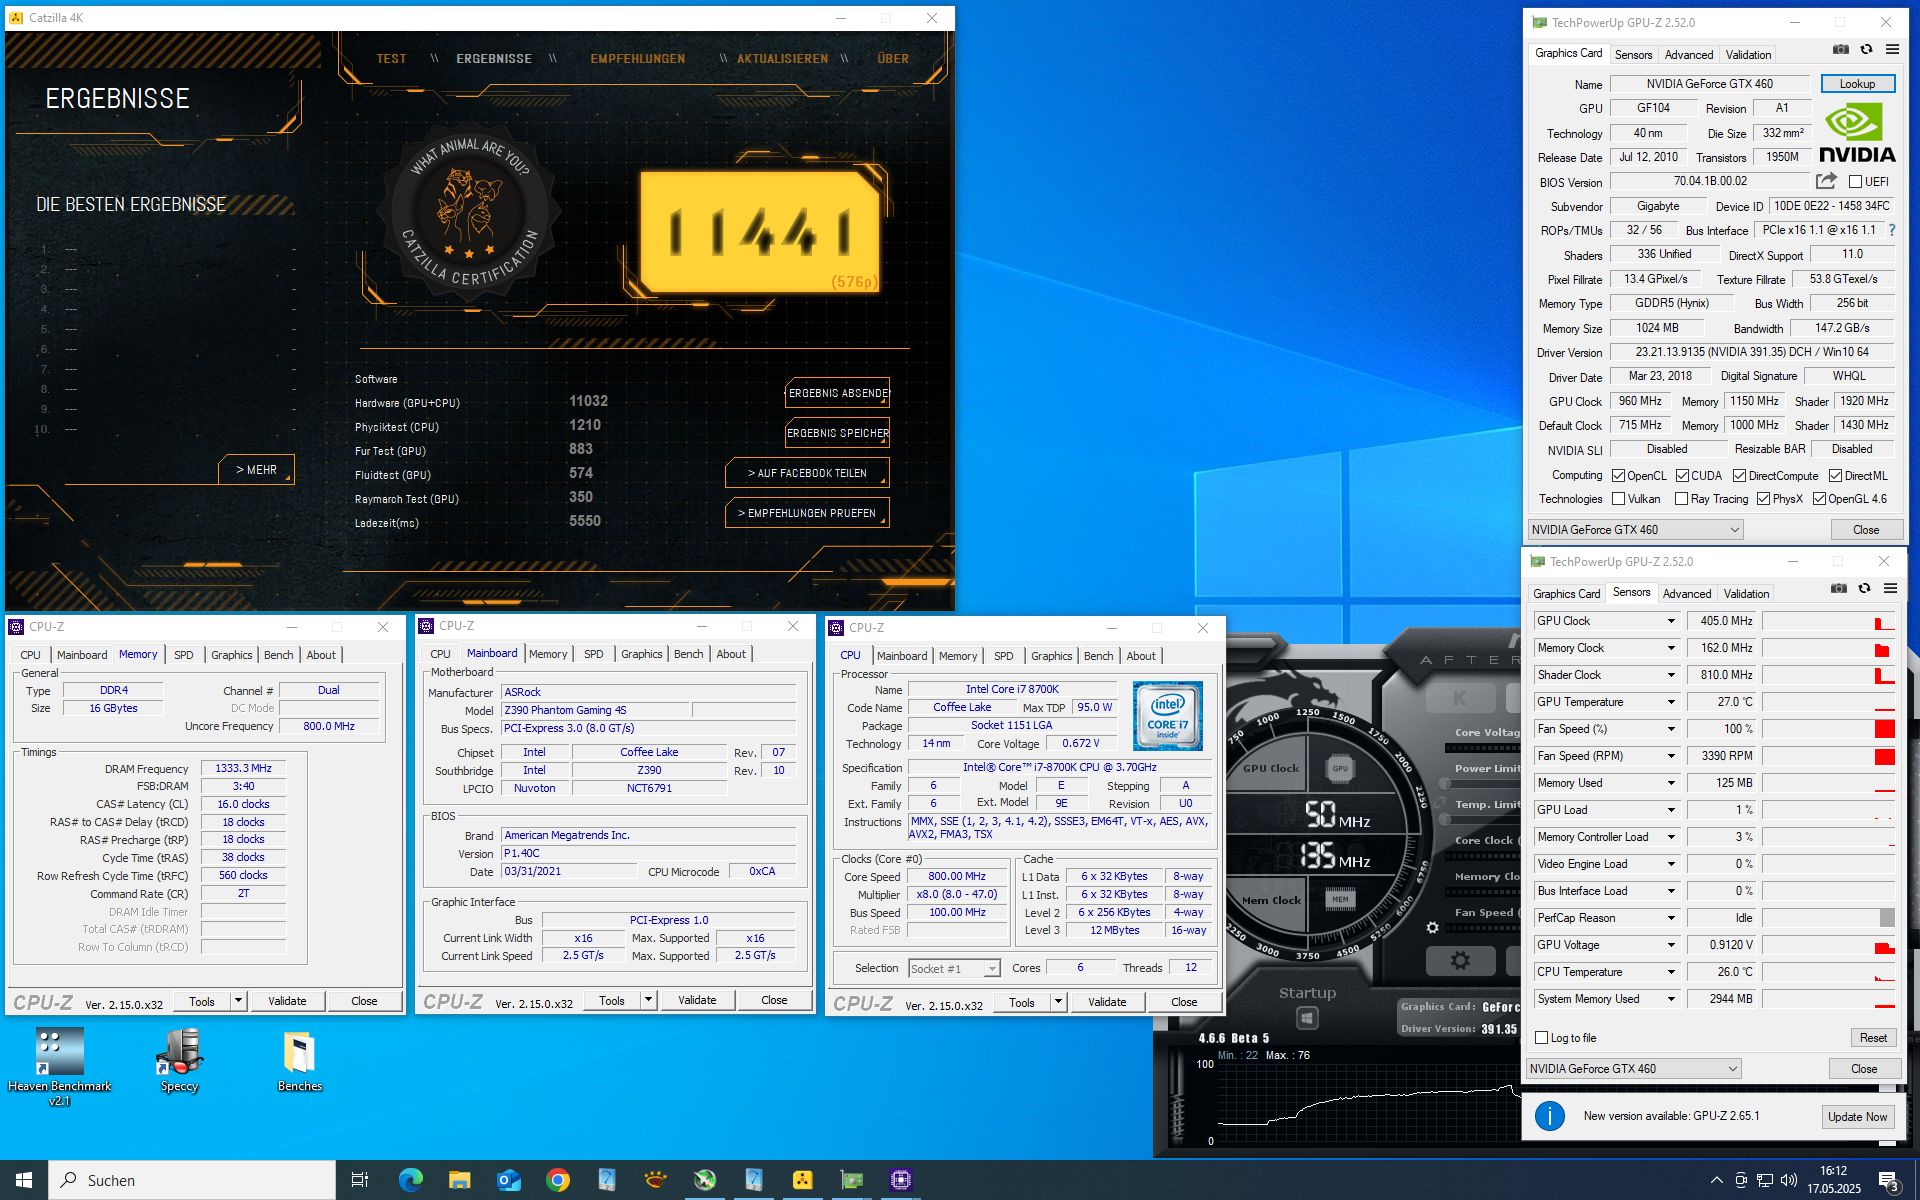
Task: Click the Bus Interface question mark in GPU-Z
Action: 1892,230
